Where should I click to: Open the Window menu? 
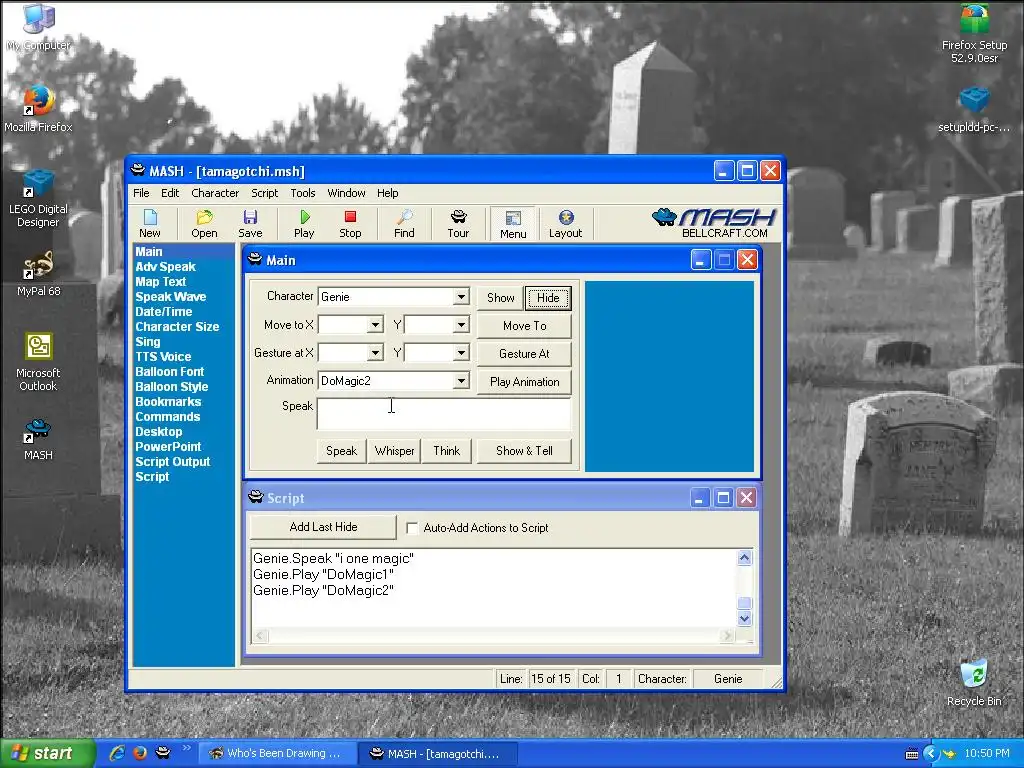pyautogui.click(x=346, y=193)
